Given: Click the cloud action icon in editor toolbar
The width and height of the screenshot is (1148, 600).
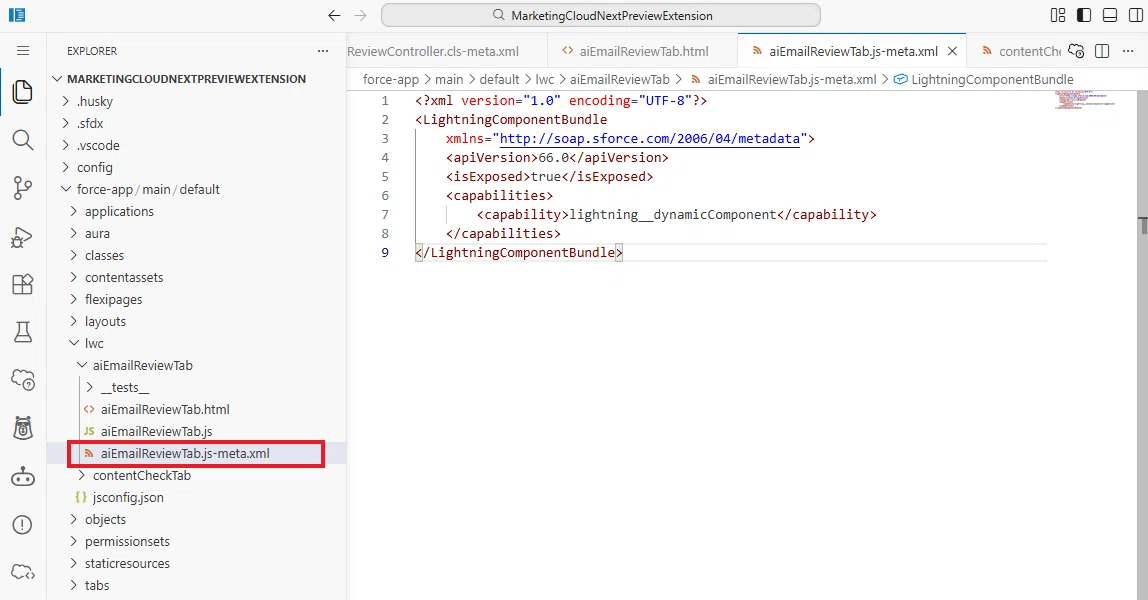Looking at the screenshot, I should (1076, 51).
